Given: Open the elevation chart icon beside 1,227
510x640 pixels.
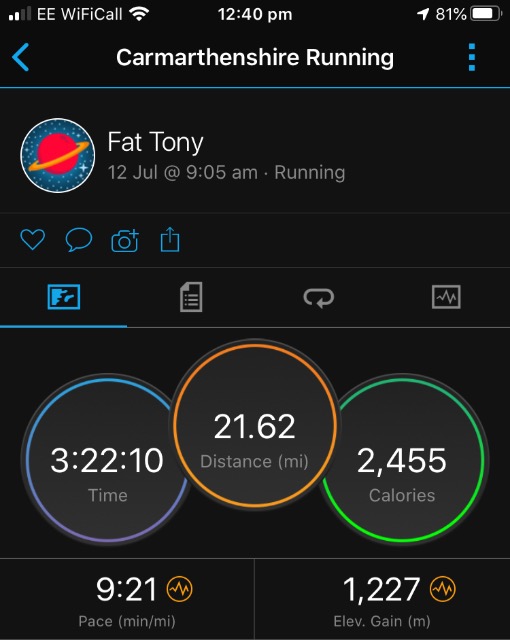Looking at the screenshot, I should [x=443, y=589].
